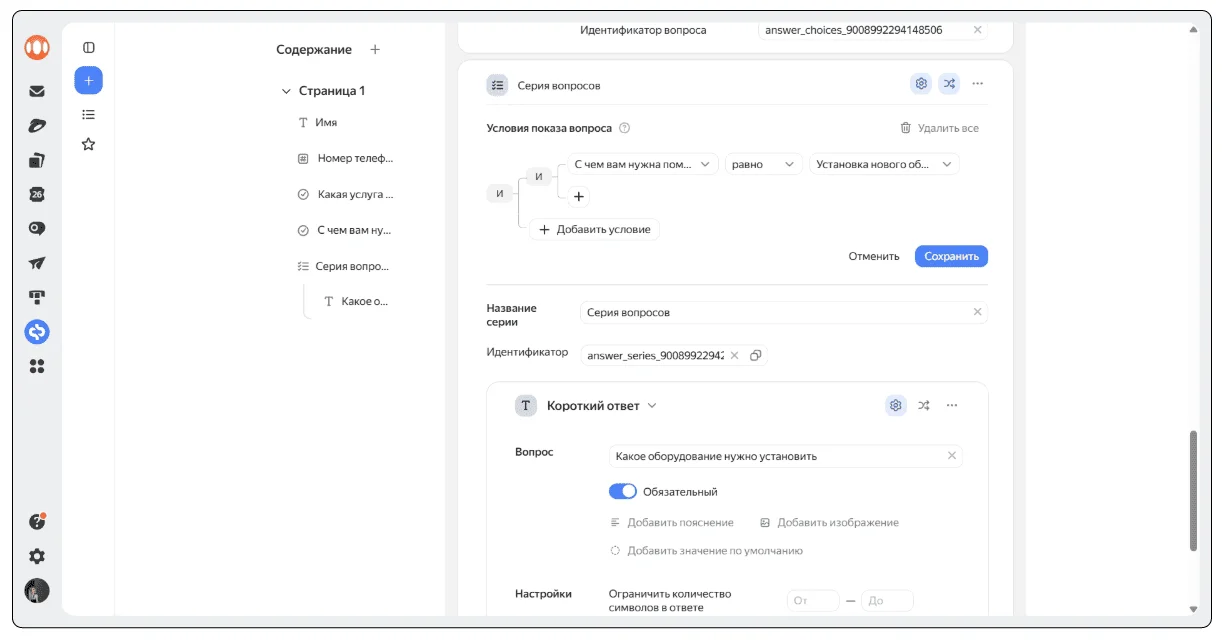The height and width of the screenshot is (643, 1222).
Task: Add item next to Содержание heading
Action: click(375, 49)
